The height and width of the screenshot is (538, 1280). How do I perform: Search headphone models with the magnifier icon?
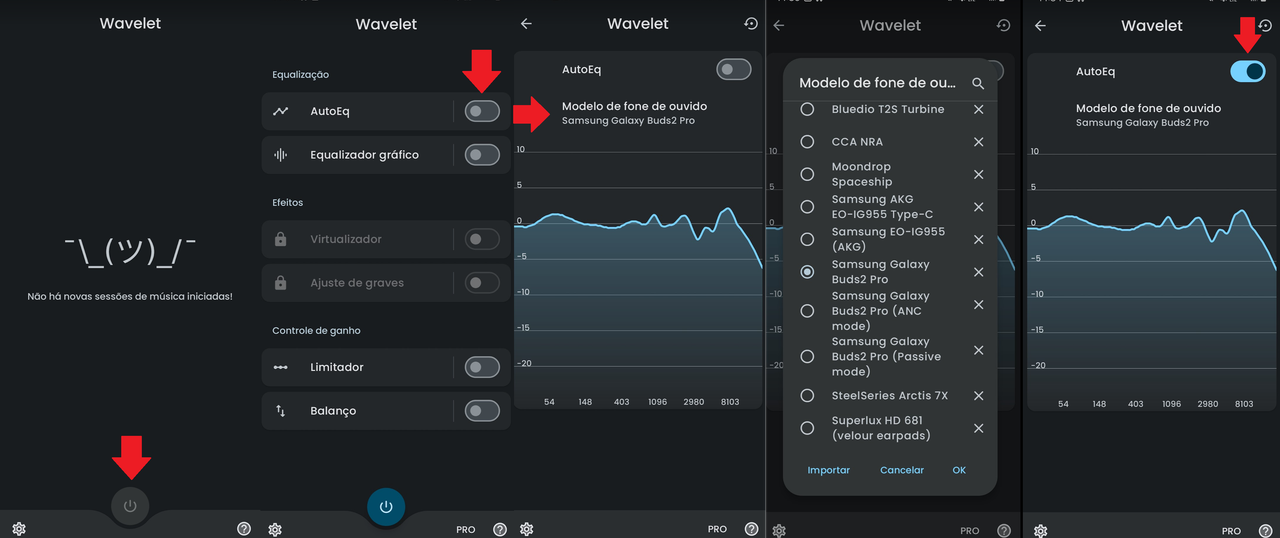978,84
